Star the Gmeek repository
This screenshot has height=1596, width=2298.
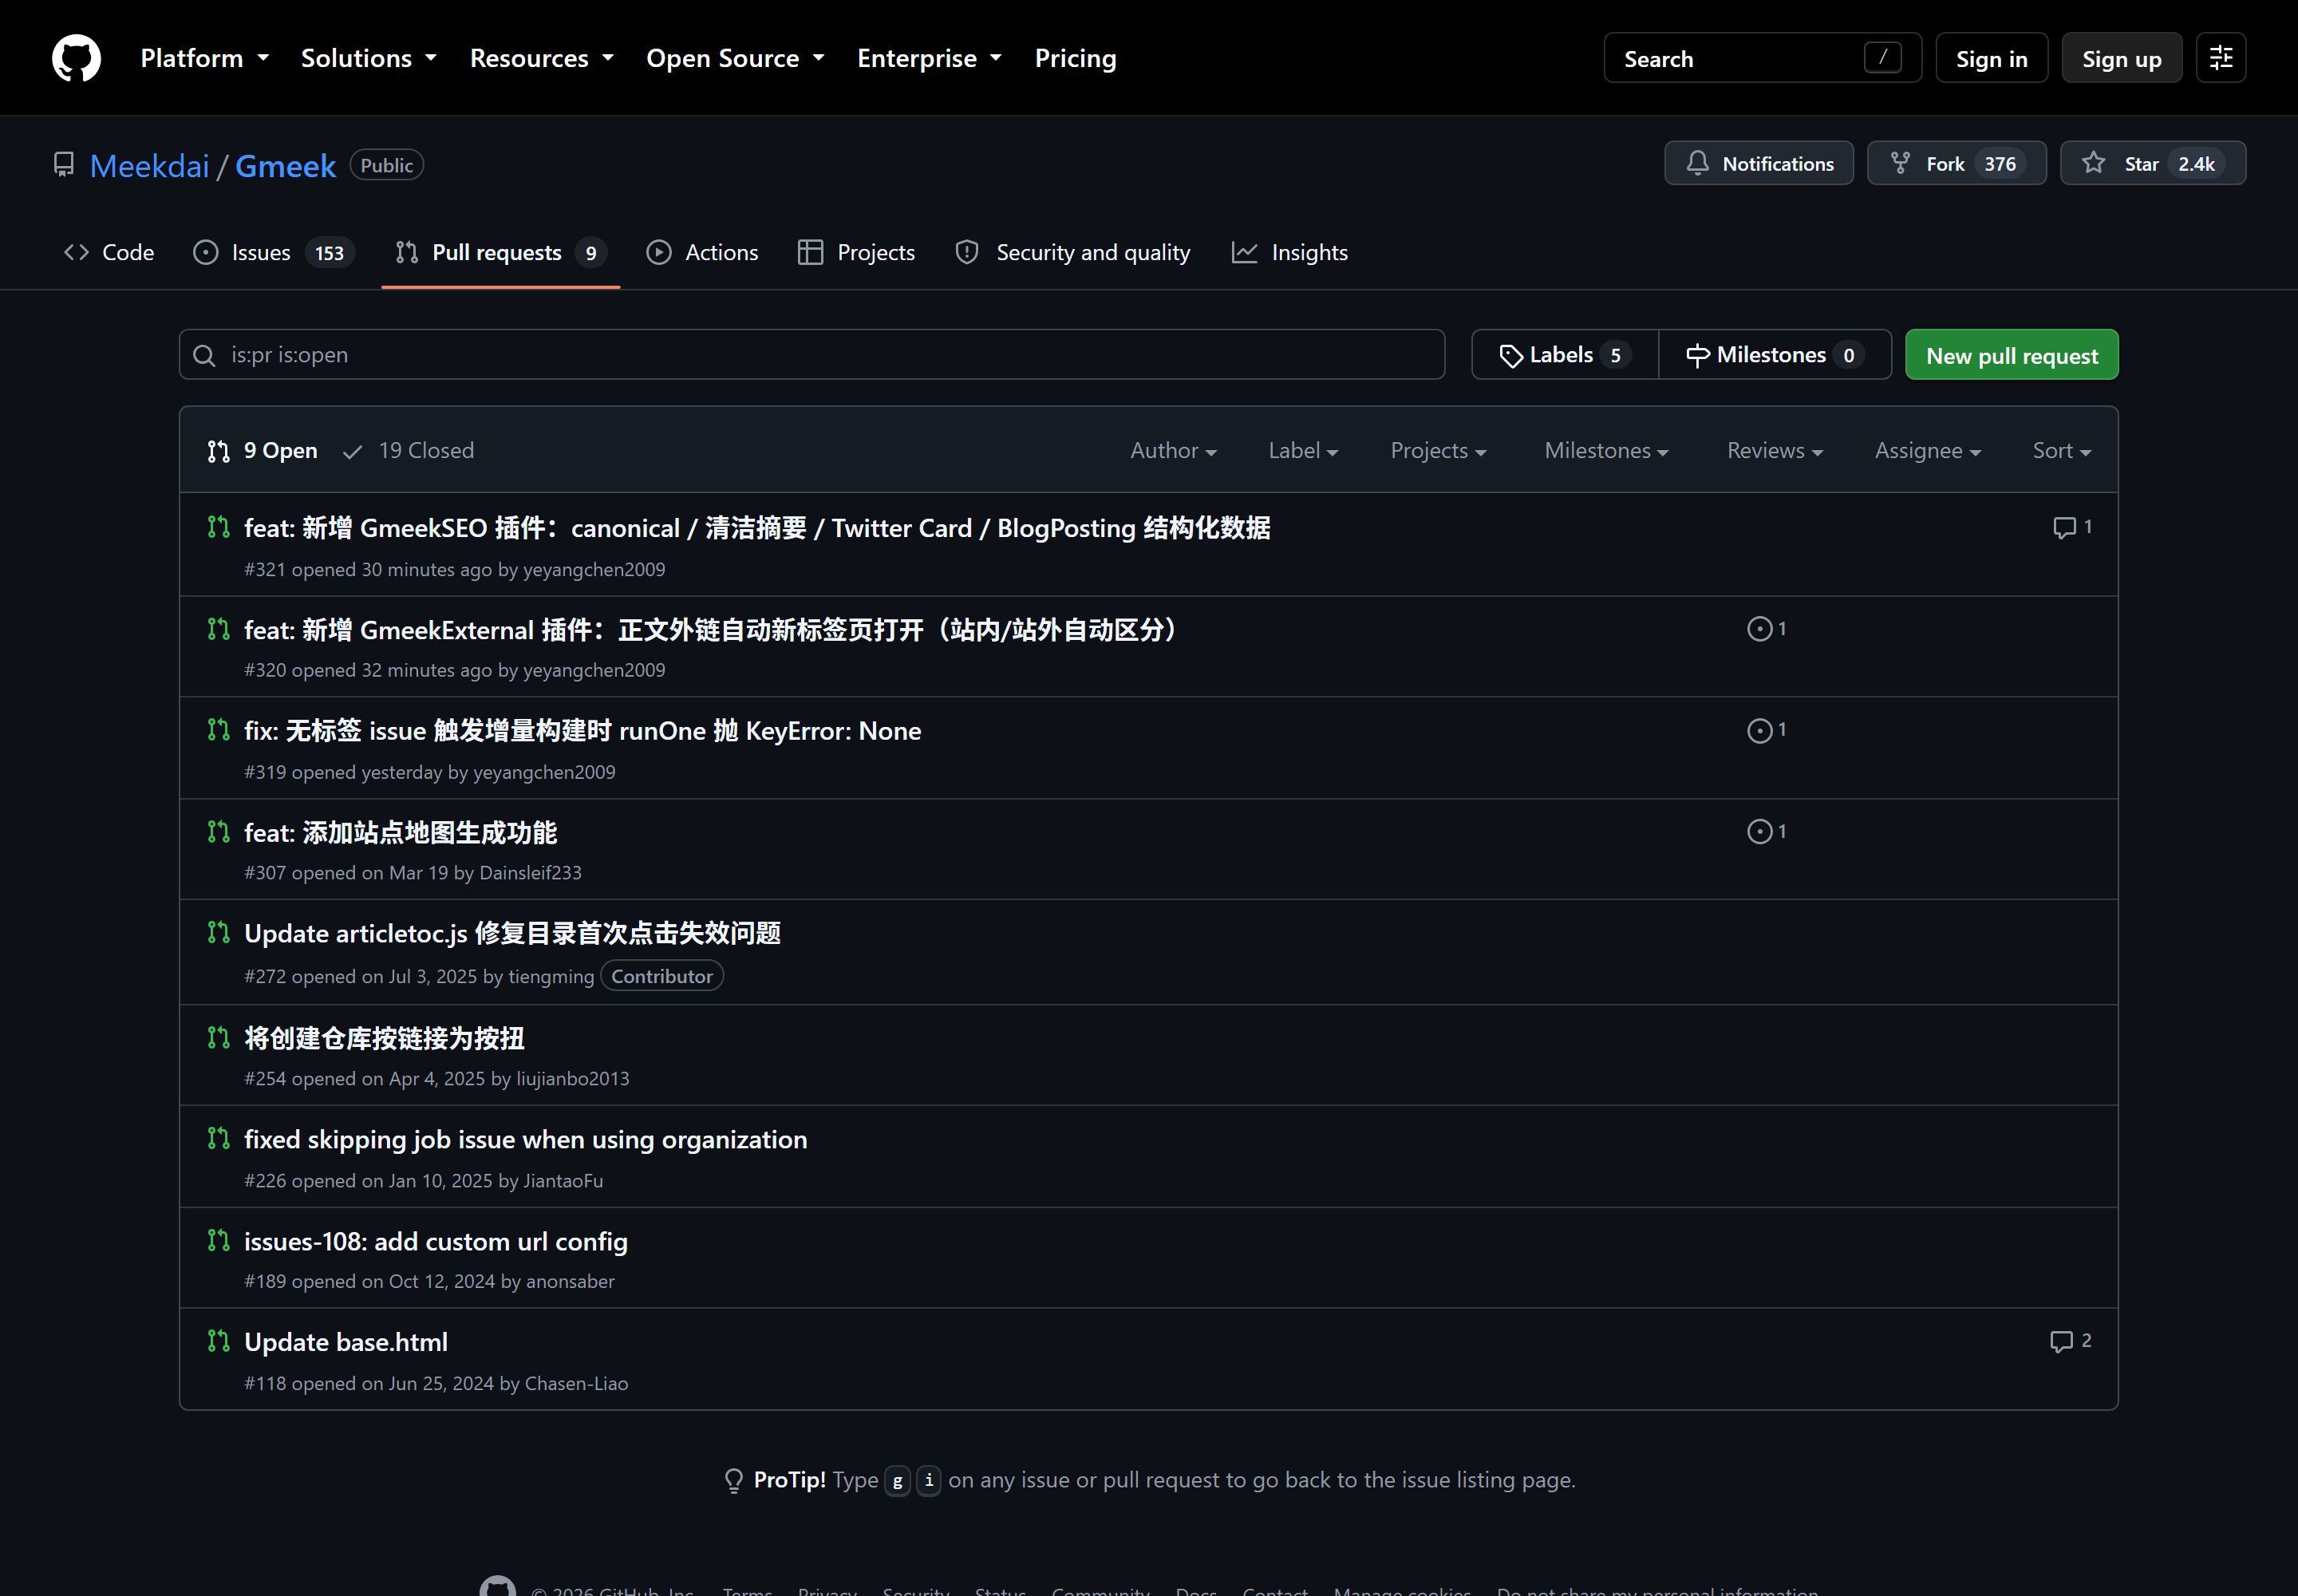(2152, 163)
